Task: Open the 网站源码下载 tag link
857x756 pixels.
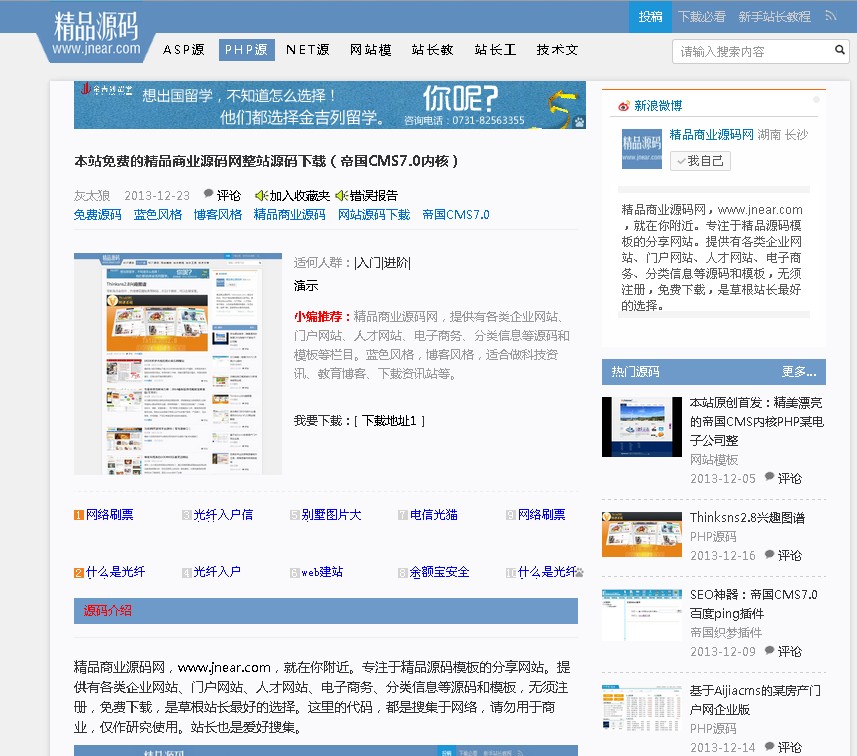Action: click(374, 215)
